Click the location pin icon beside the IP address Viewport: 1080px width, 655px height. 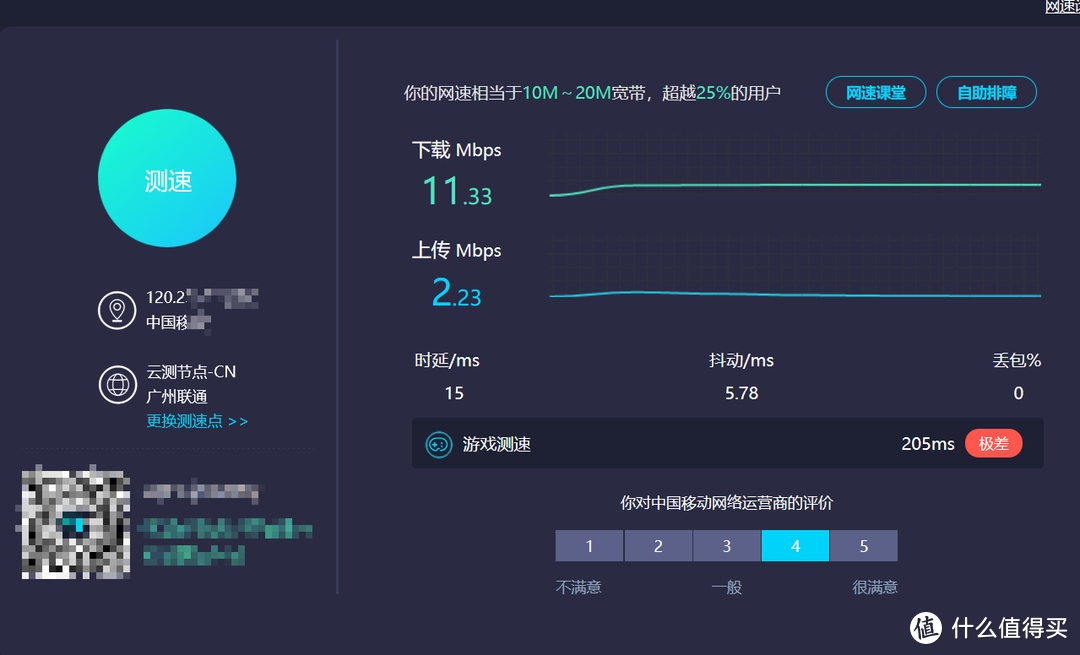click(x=117, y=310)
